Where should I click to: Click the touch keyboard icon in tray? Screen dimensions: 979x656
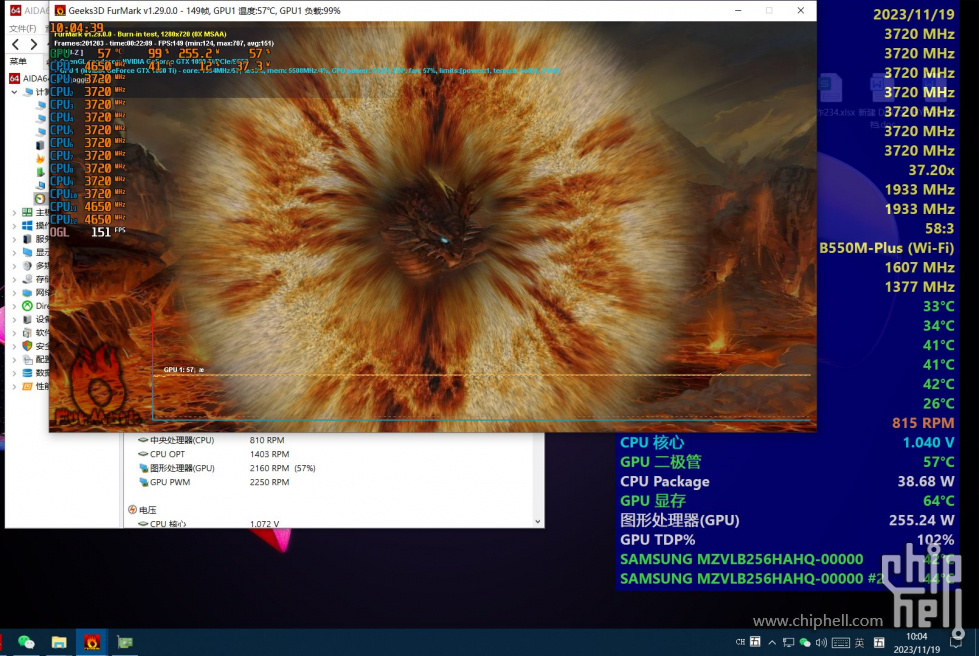[x=840, y=642]
